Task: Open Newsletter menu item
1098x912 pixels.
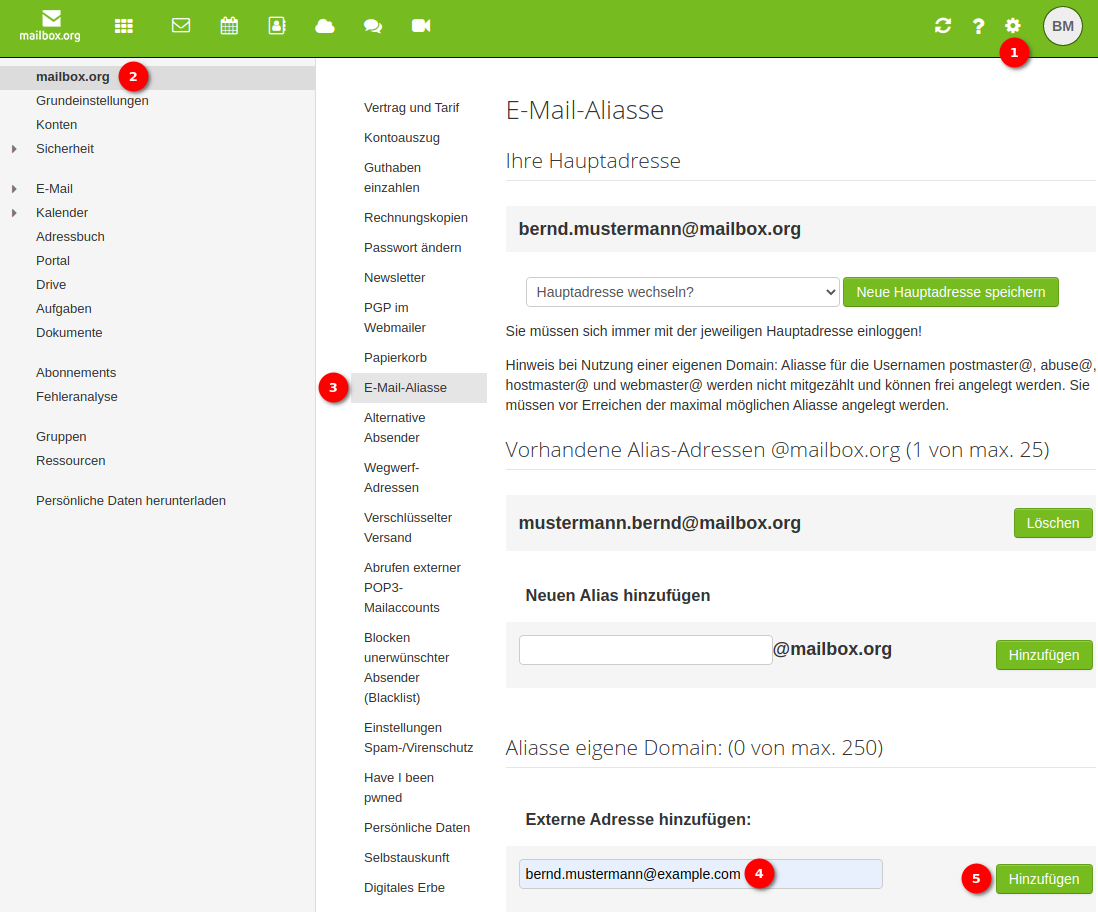Action: click(x=394, y=277)
